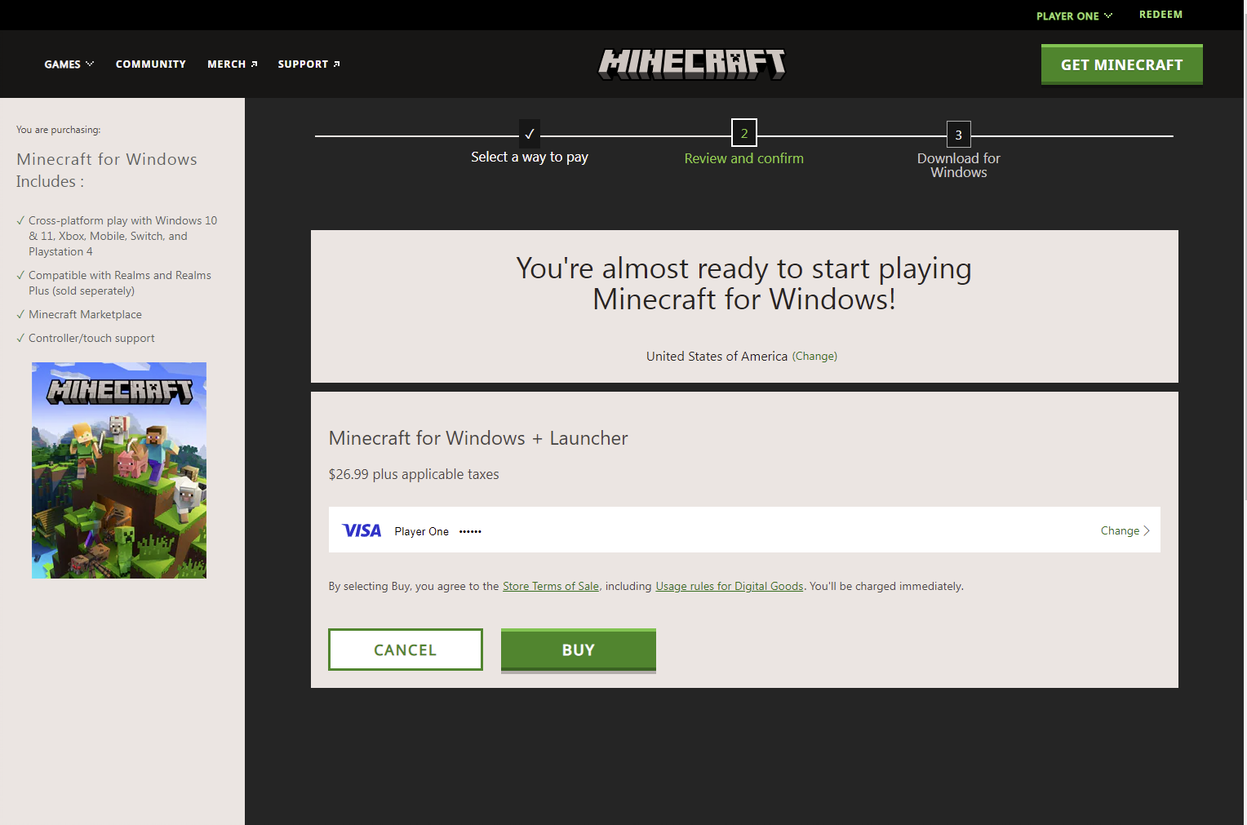The image size is (1247, 825).
Task: Change the country from United States of America
Action: [x=814, y=356]
